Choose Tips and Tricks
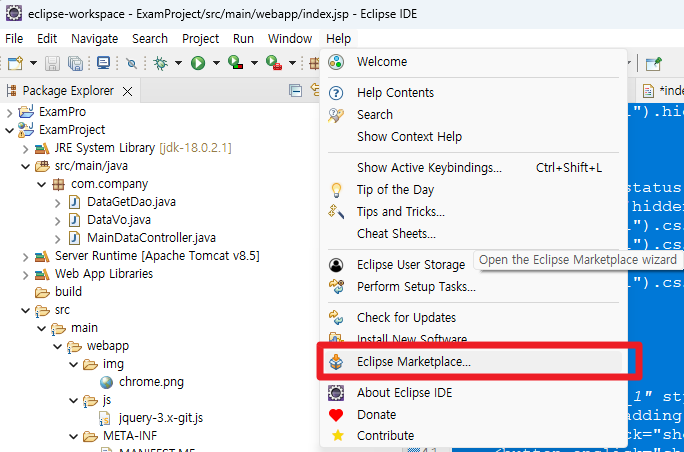Viewport: 684px width, 452px height. tap(473, 212)
